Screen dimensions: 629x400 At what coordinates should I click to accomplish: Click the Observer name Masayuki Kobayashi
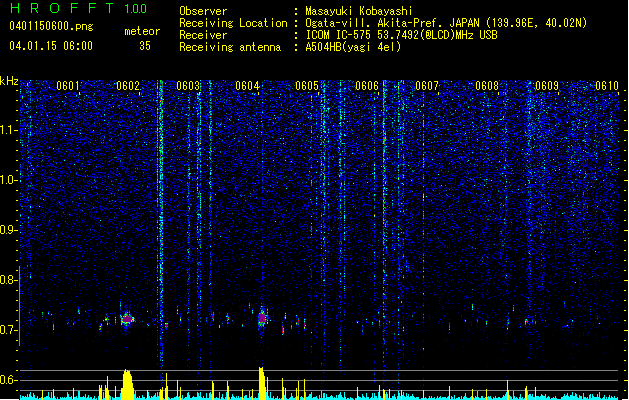click(x=359, y=11)
